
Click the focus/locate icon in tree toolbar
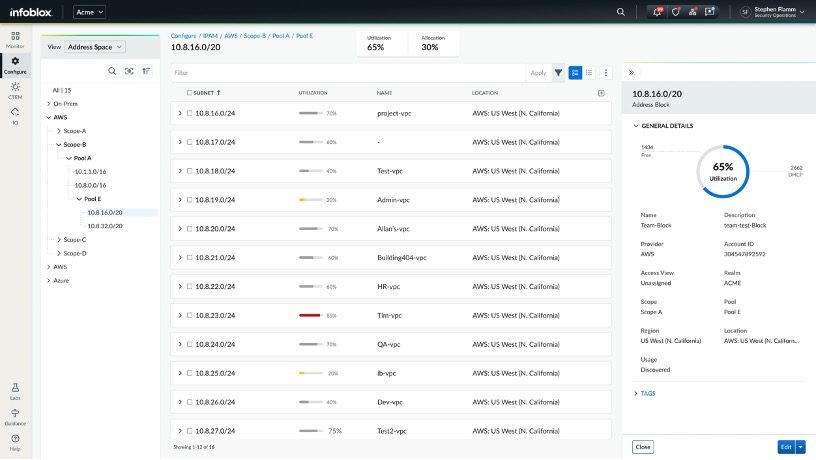click(129, 71)
